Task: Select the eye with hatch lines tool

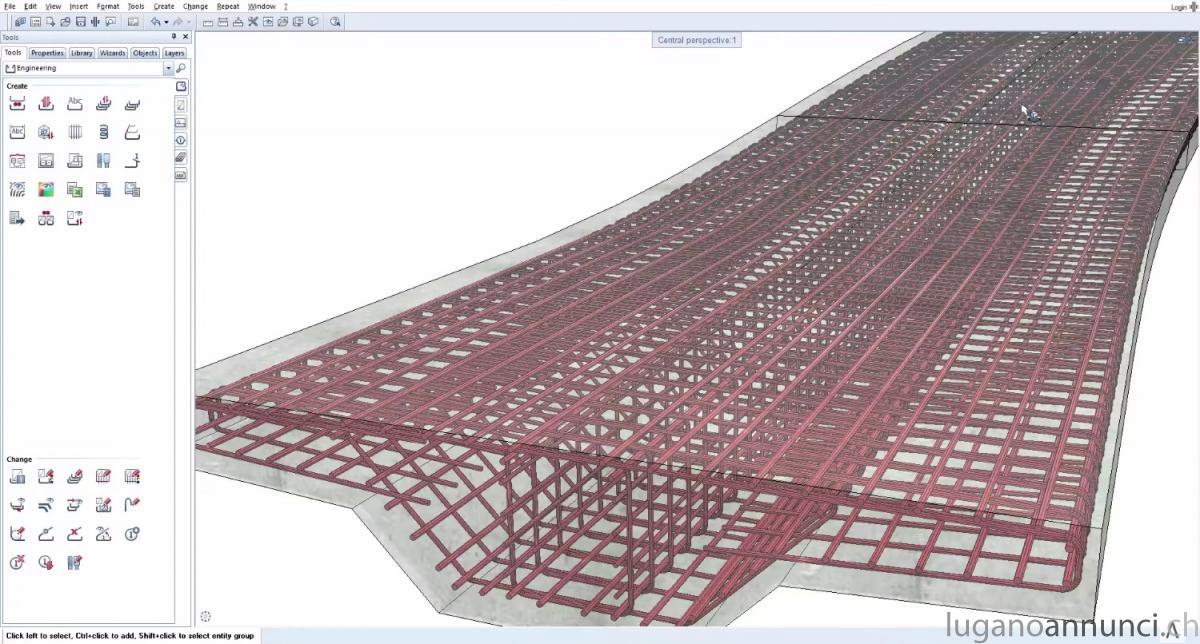Action: tap(17, 189)
